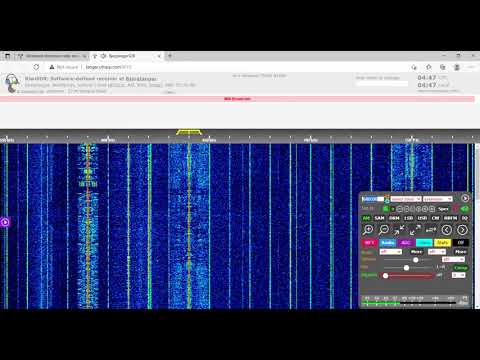Click the max zoom-out arrows icon

pos(415,229)
